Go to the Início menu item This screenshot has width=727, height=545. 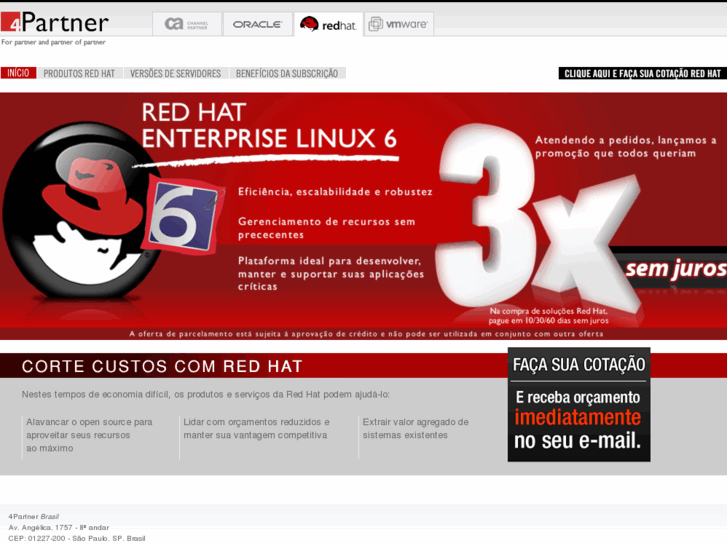point(18,73)
